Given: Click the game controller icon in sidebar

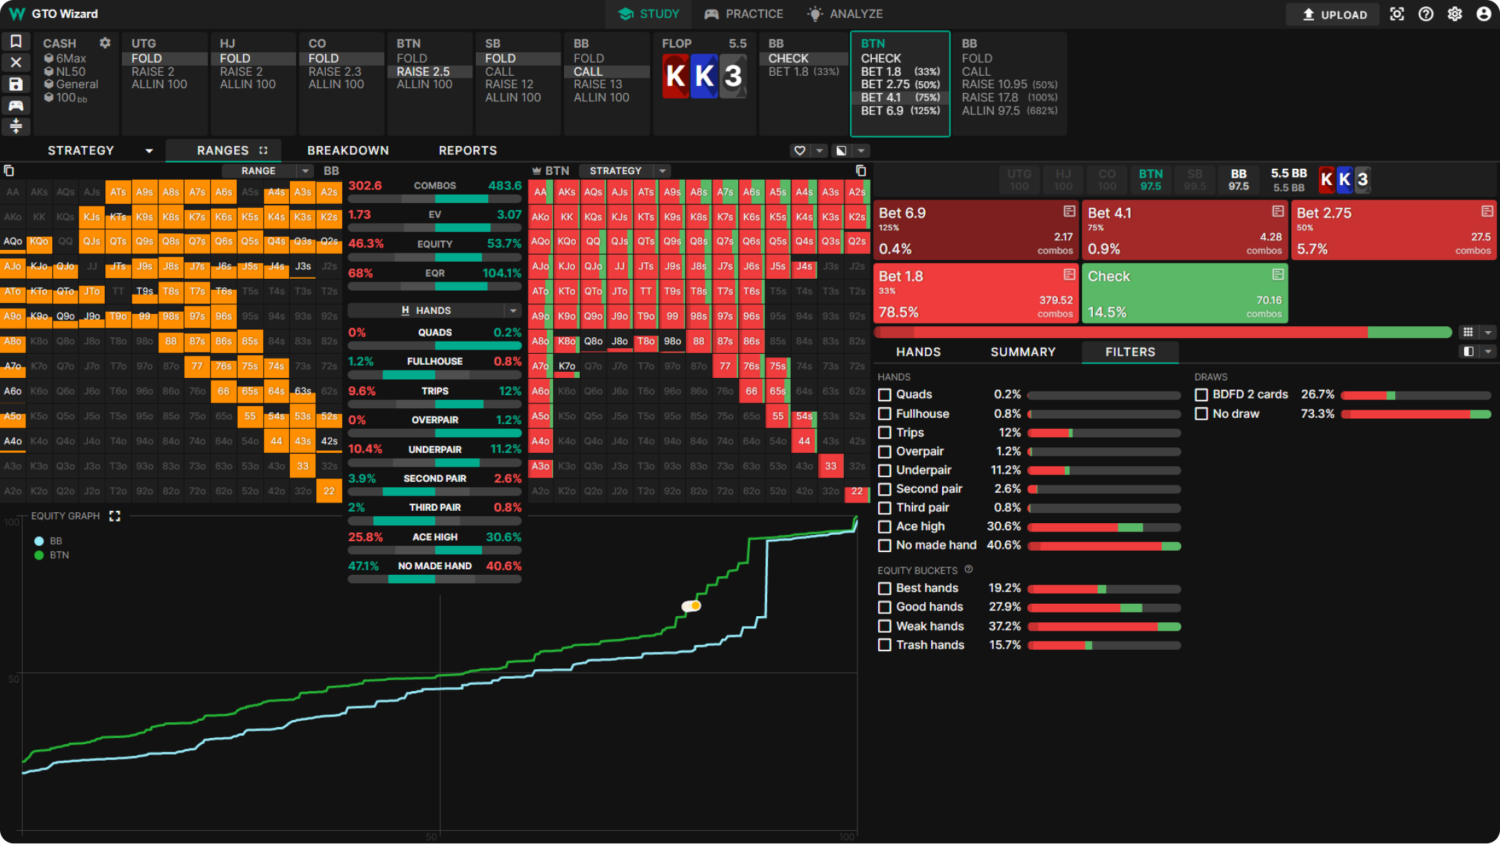Looking at the screenshot, I should click(x=16, y=105).
